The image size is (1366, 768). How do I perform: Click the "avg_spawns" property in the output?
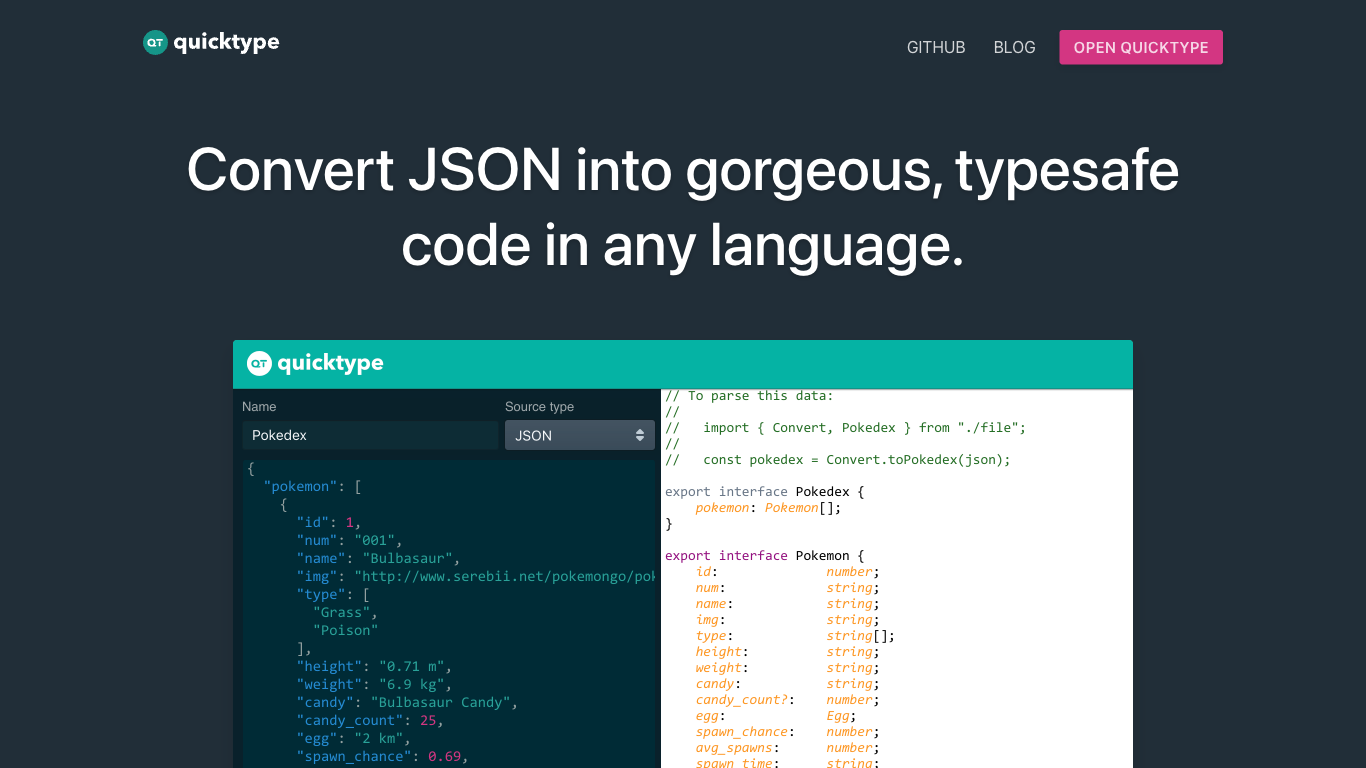coord(734,748)
